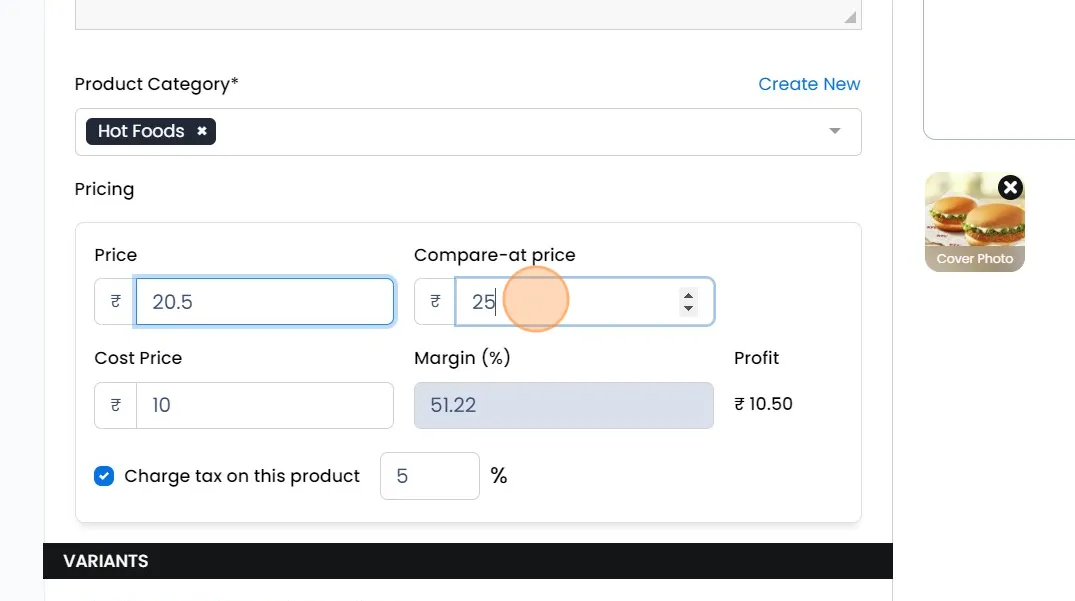This screenshot has width=1075, height=601.
Task: Select the Cost Price input field
Action: point(264,405)
